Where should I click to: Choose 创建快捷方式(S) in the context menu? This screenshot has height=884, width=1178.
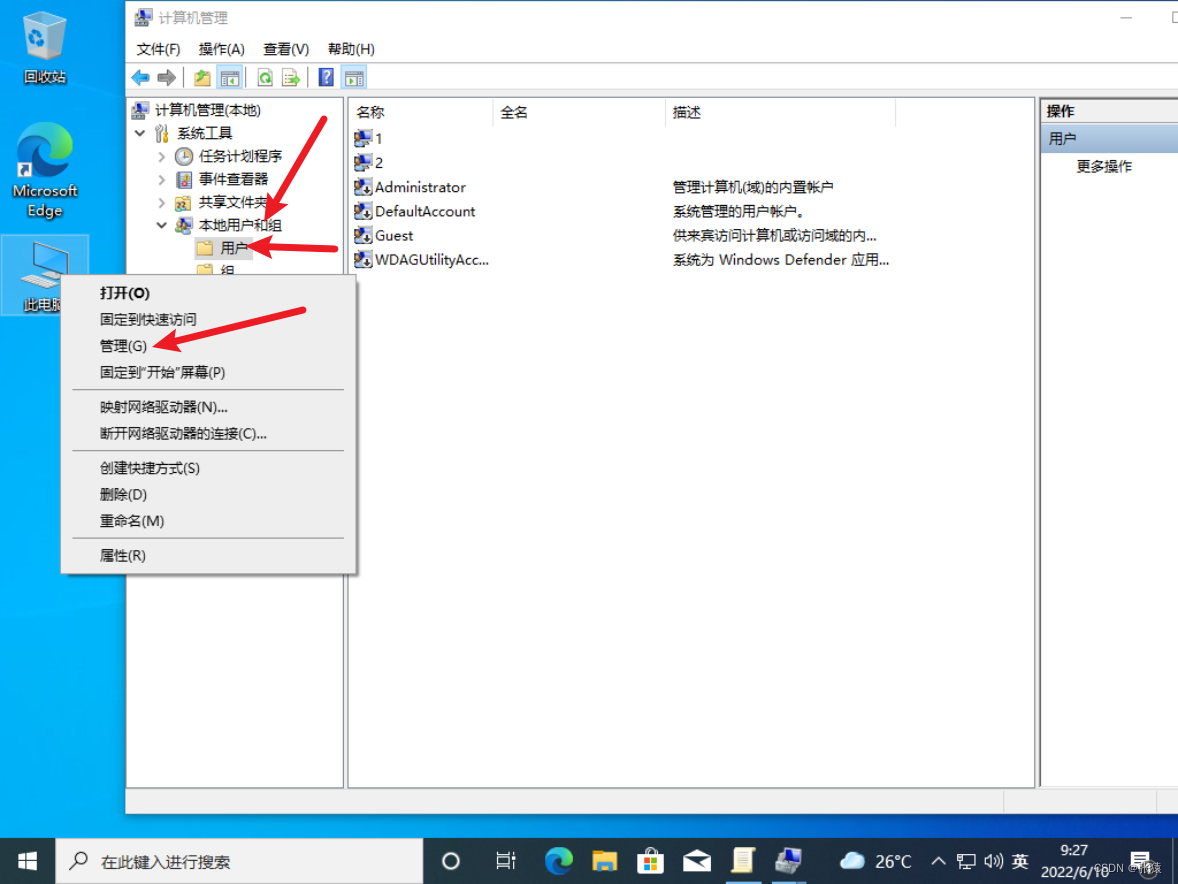click(208, 468)
